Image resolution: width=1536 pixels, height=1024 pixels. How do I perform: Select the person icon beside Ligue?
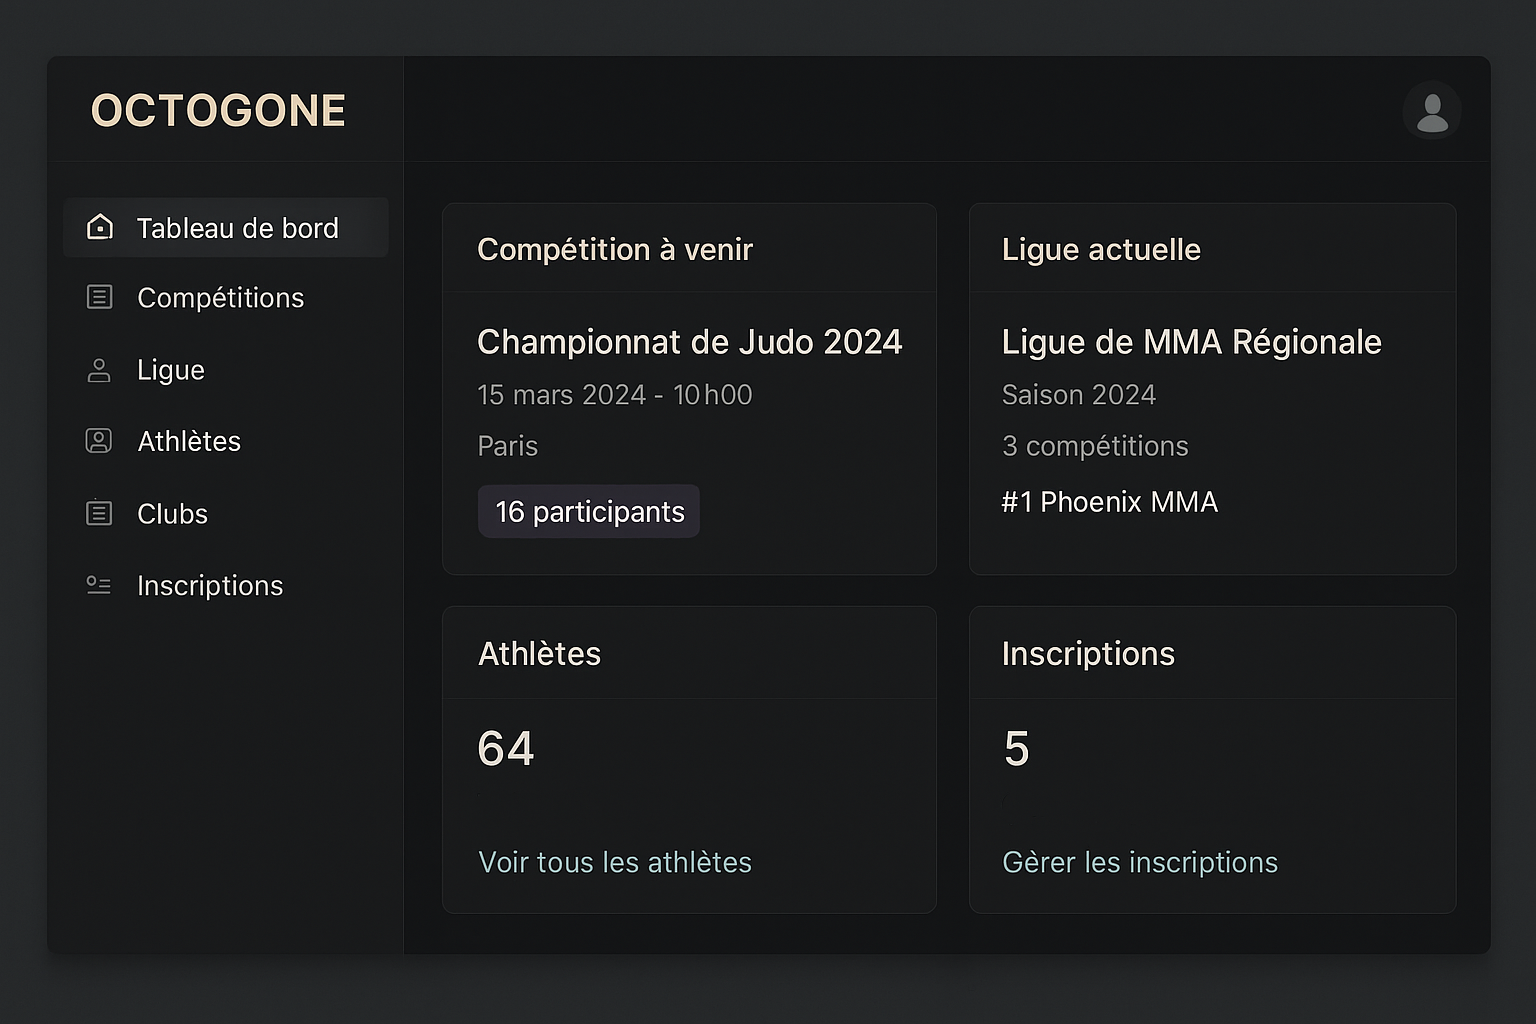pyautogui.click(x=99, y=370)
